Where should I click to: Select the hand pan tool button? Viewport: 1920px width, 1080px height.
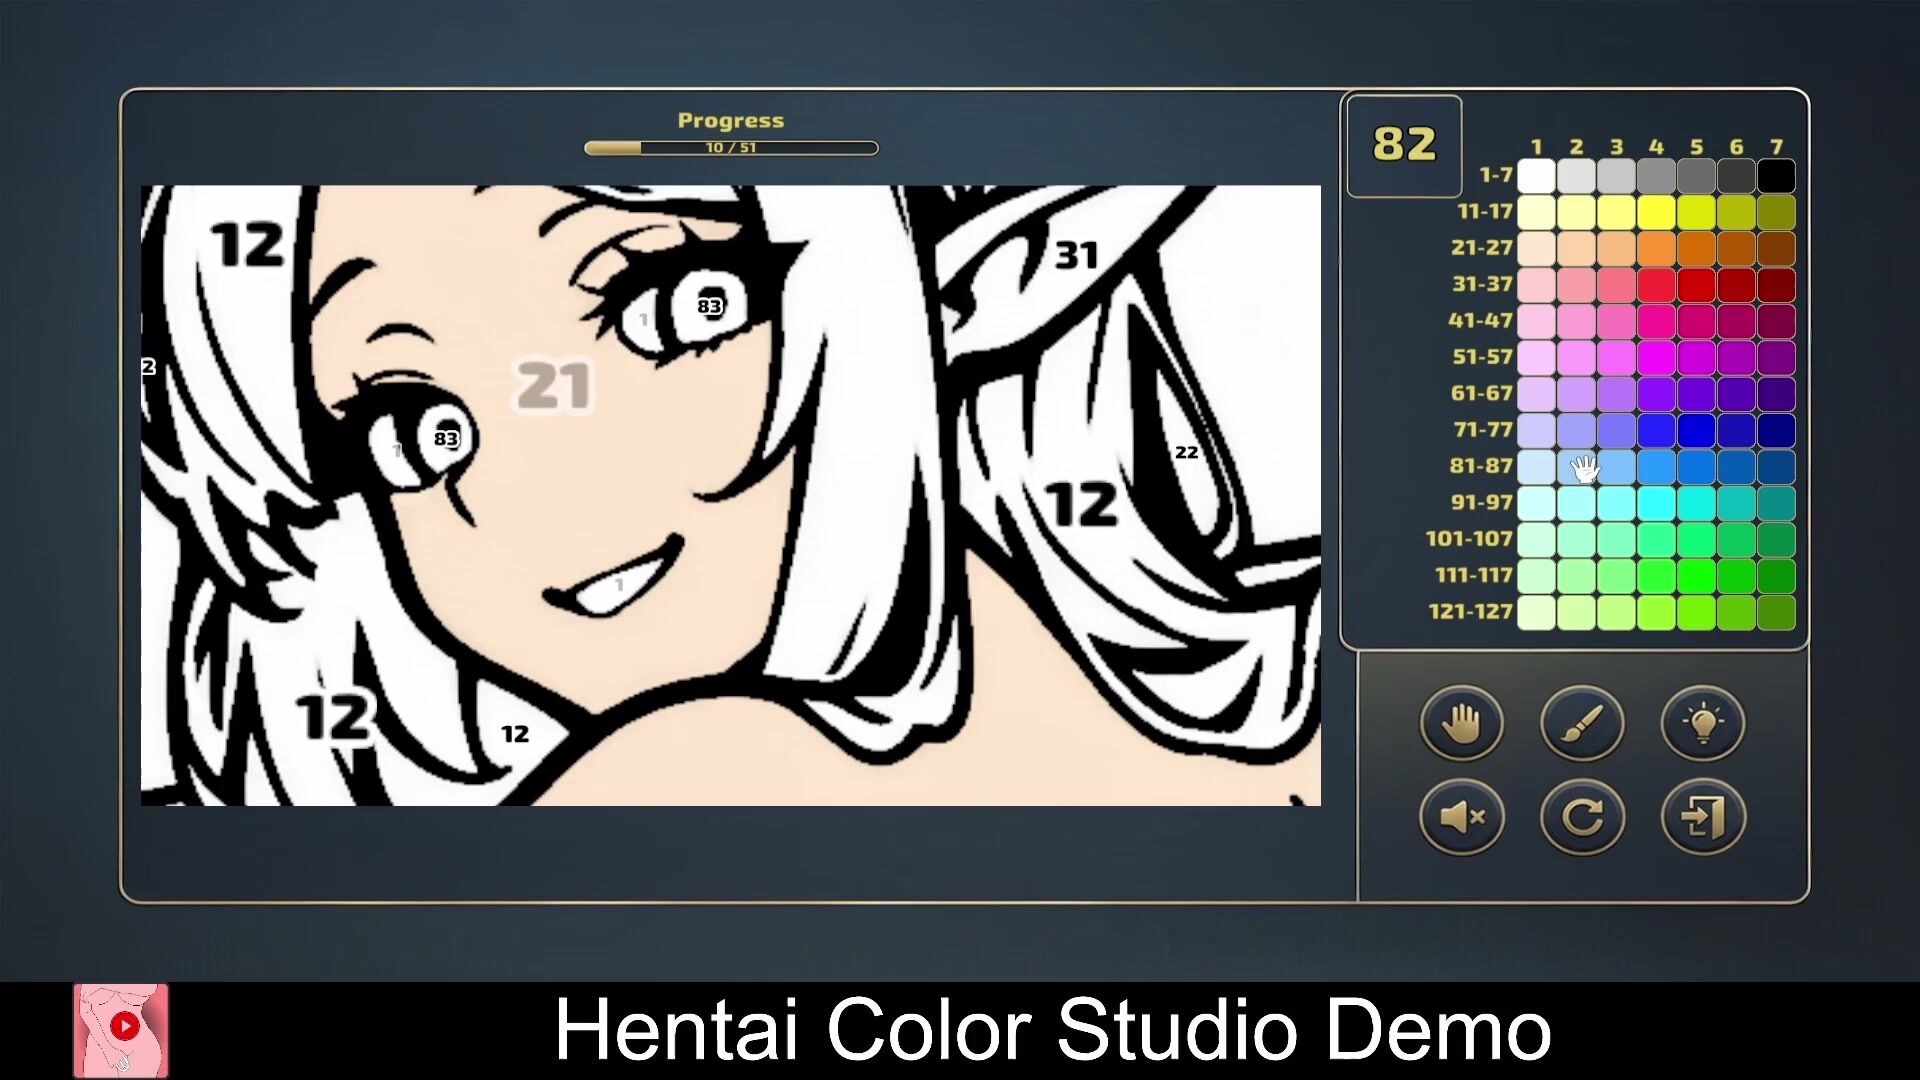[1461, 722]
